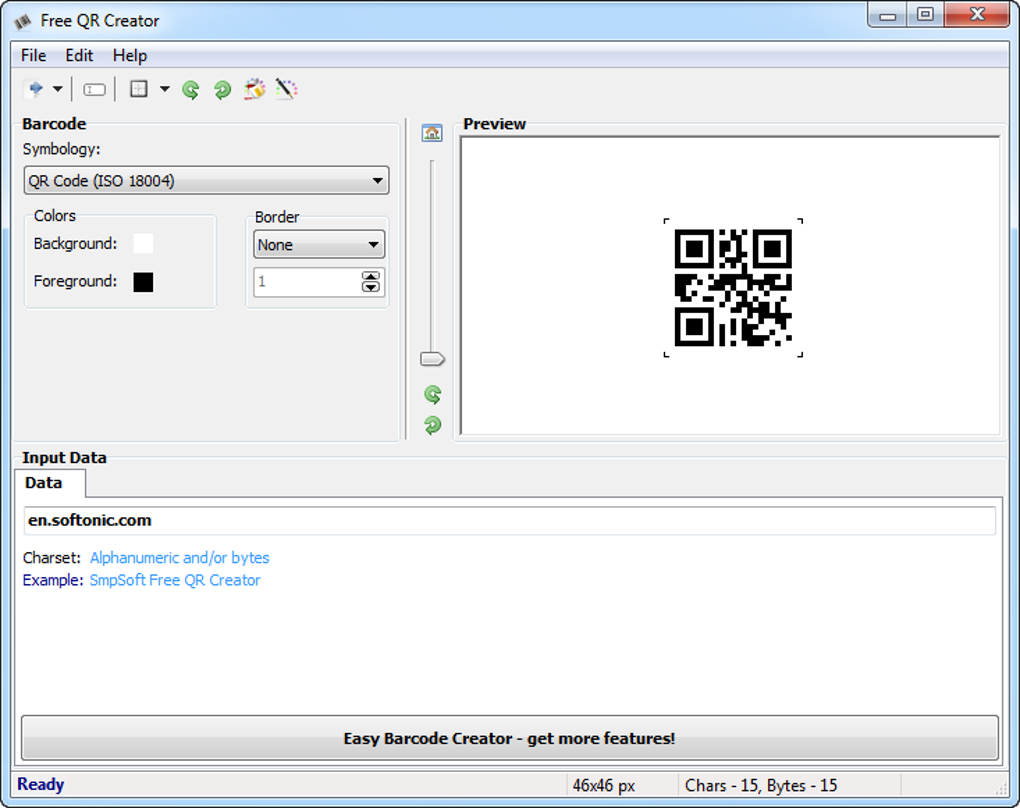The width and height of the screenshot is (1020, 808).
Task: Click the border width number field
Action: [307, 282]
